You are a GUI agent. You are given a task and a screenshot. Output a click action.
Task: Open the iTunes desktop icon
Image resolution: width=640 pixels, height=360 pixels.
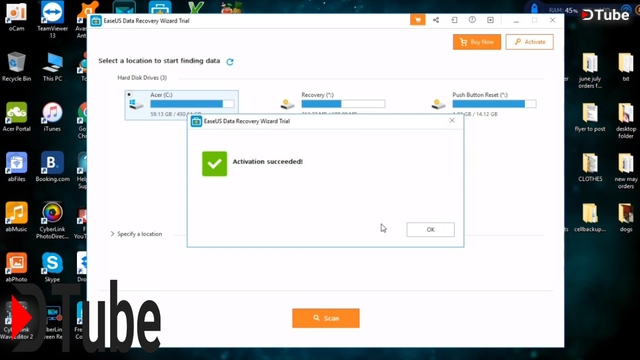pos(52,117)
